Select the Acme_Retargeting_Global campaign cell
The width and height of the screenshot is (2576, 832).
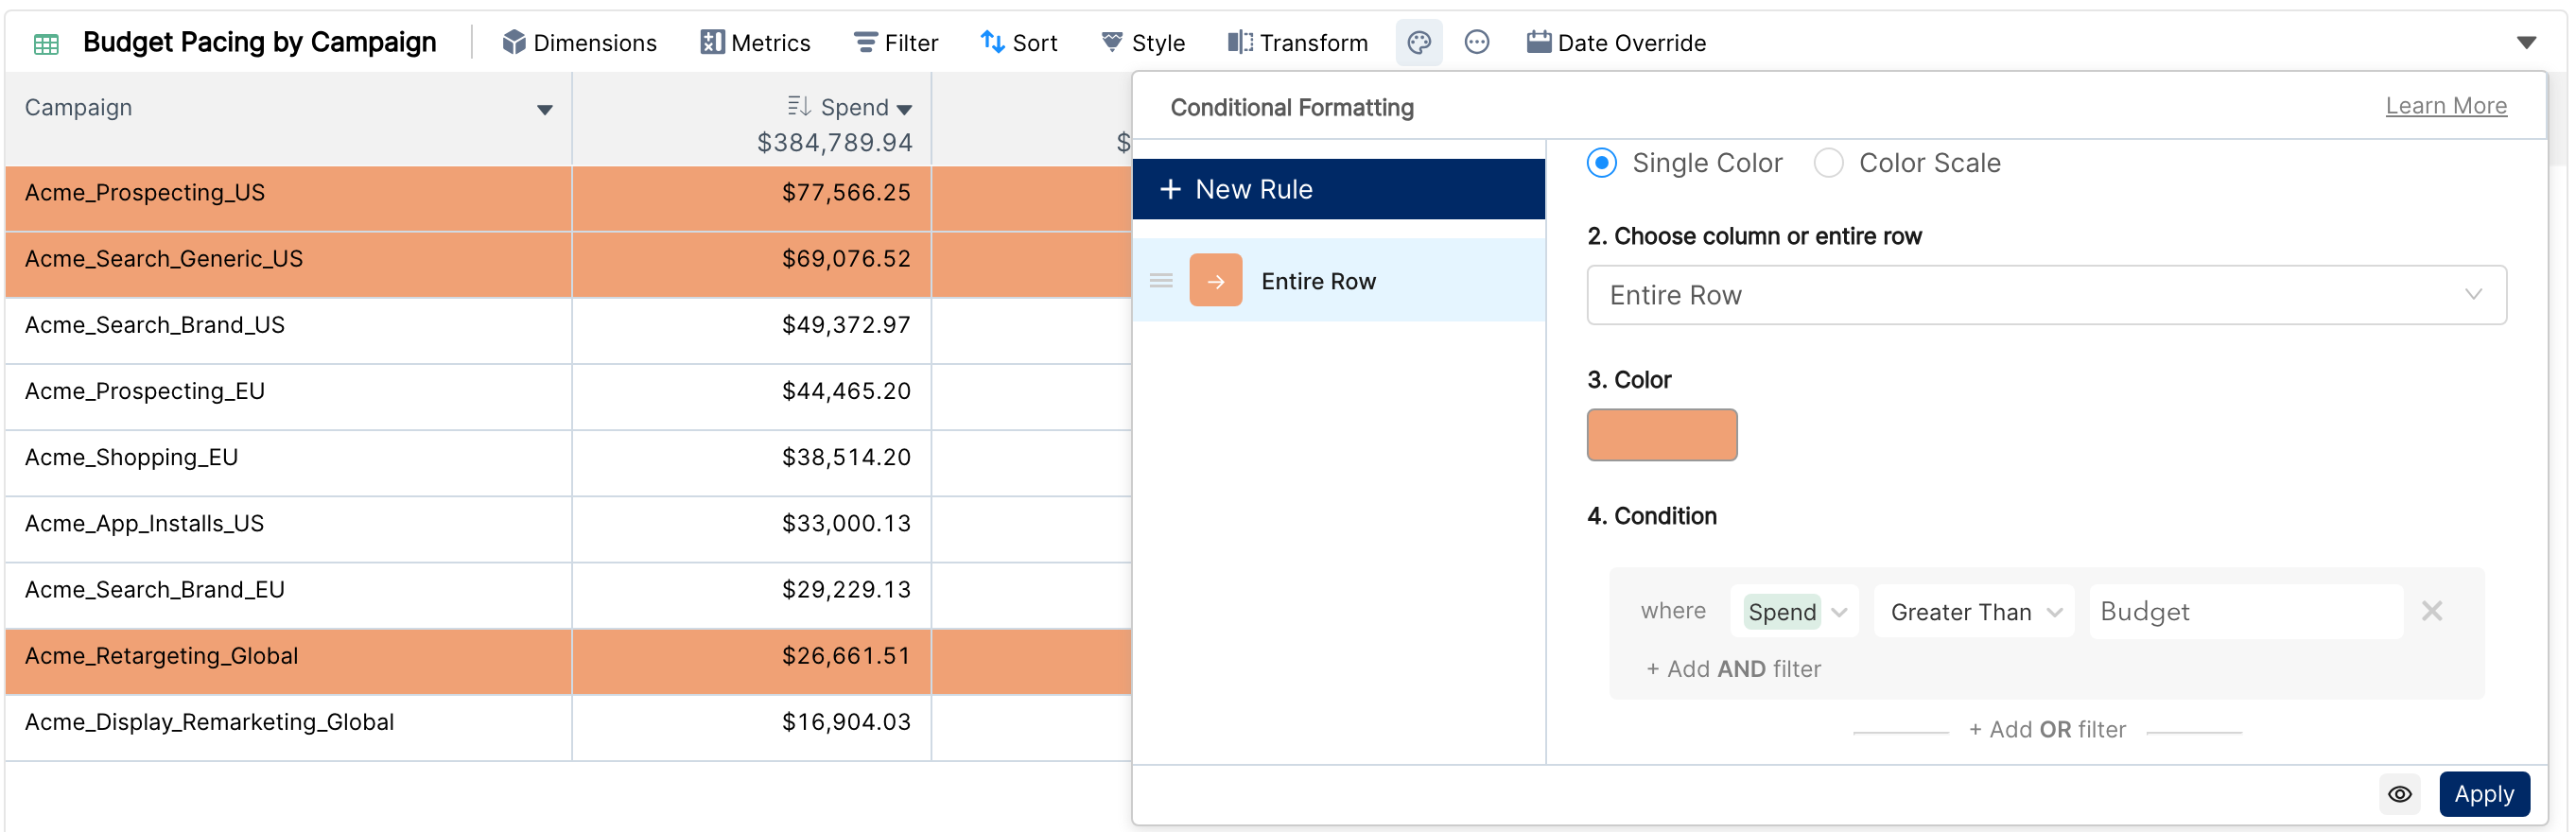click(x=288, y=662)
